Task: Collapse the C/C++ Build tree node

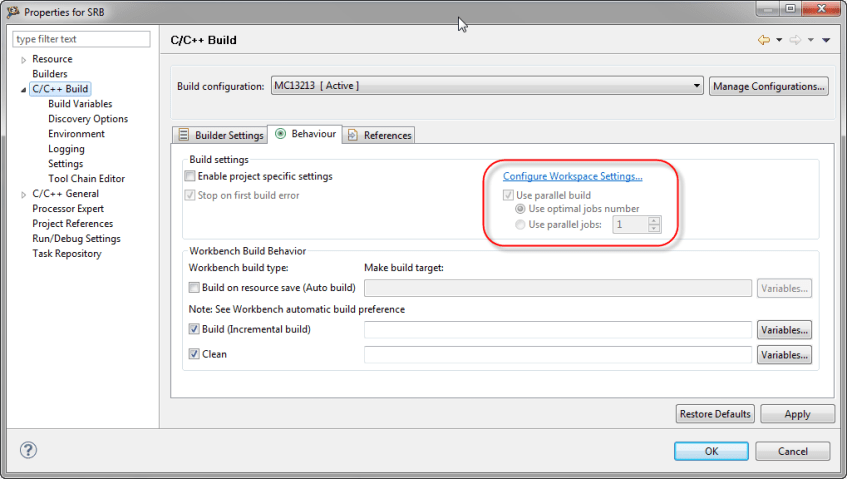Action: pyautogui.click(x=23, y=90)
